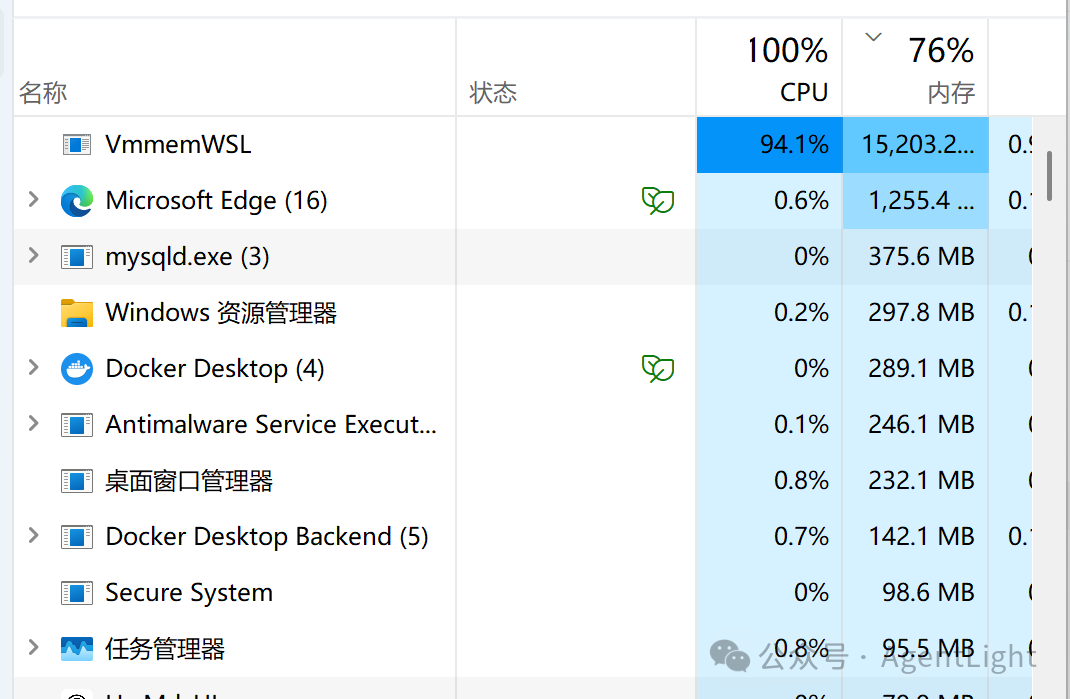
Task: Click the Docker Desktop whale icon
Action: (x=76, y=369)
